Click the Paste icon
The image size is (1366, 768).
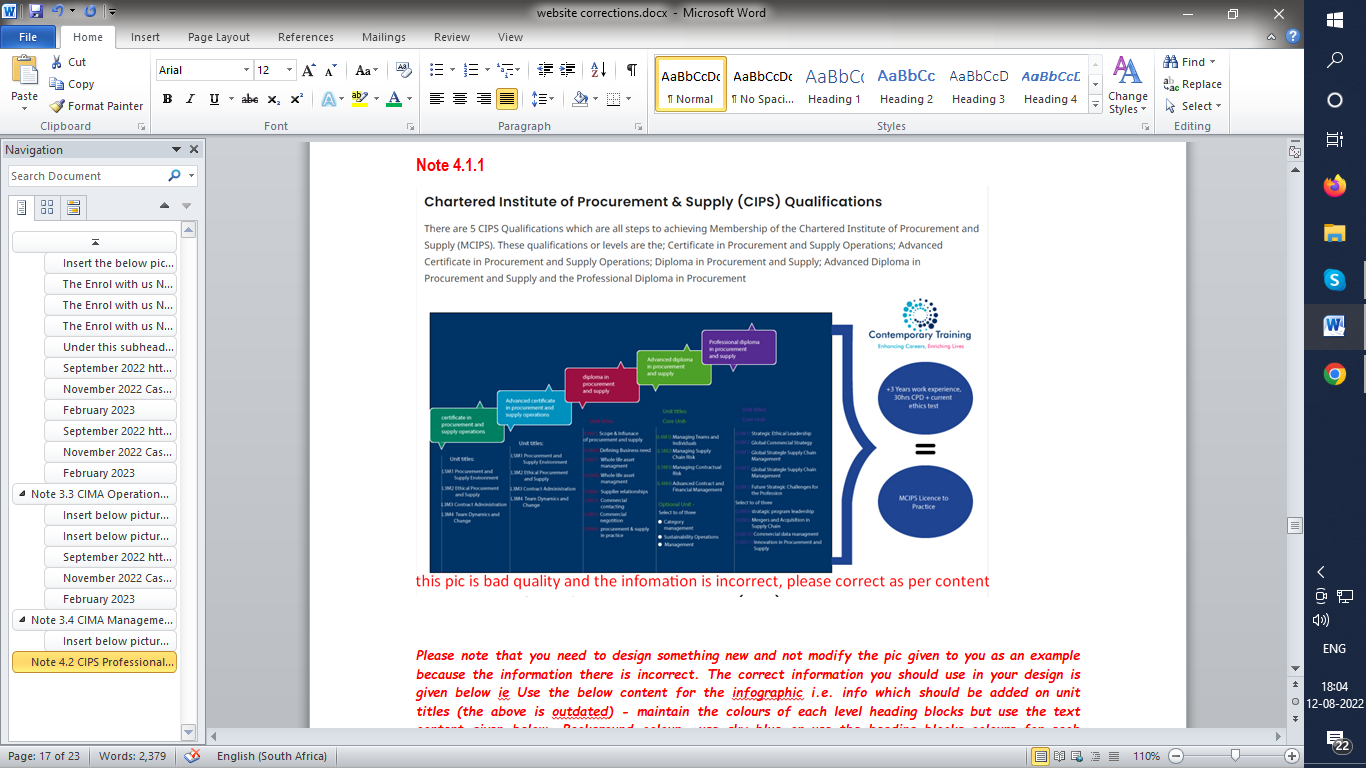point(24,78)
